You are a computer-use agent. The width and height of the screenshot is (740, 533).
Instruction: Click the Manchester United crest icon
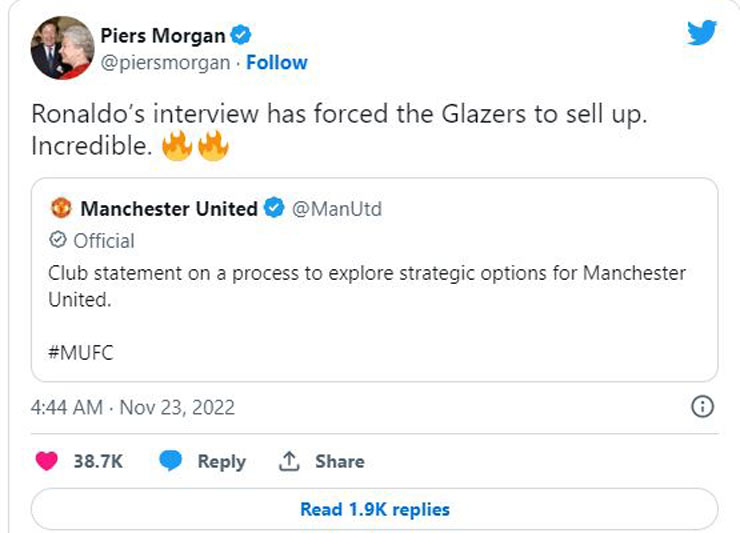click(x=60, y=209)
